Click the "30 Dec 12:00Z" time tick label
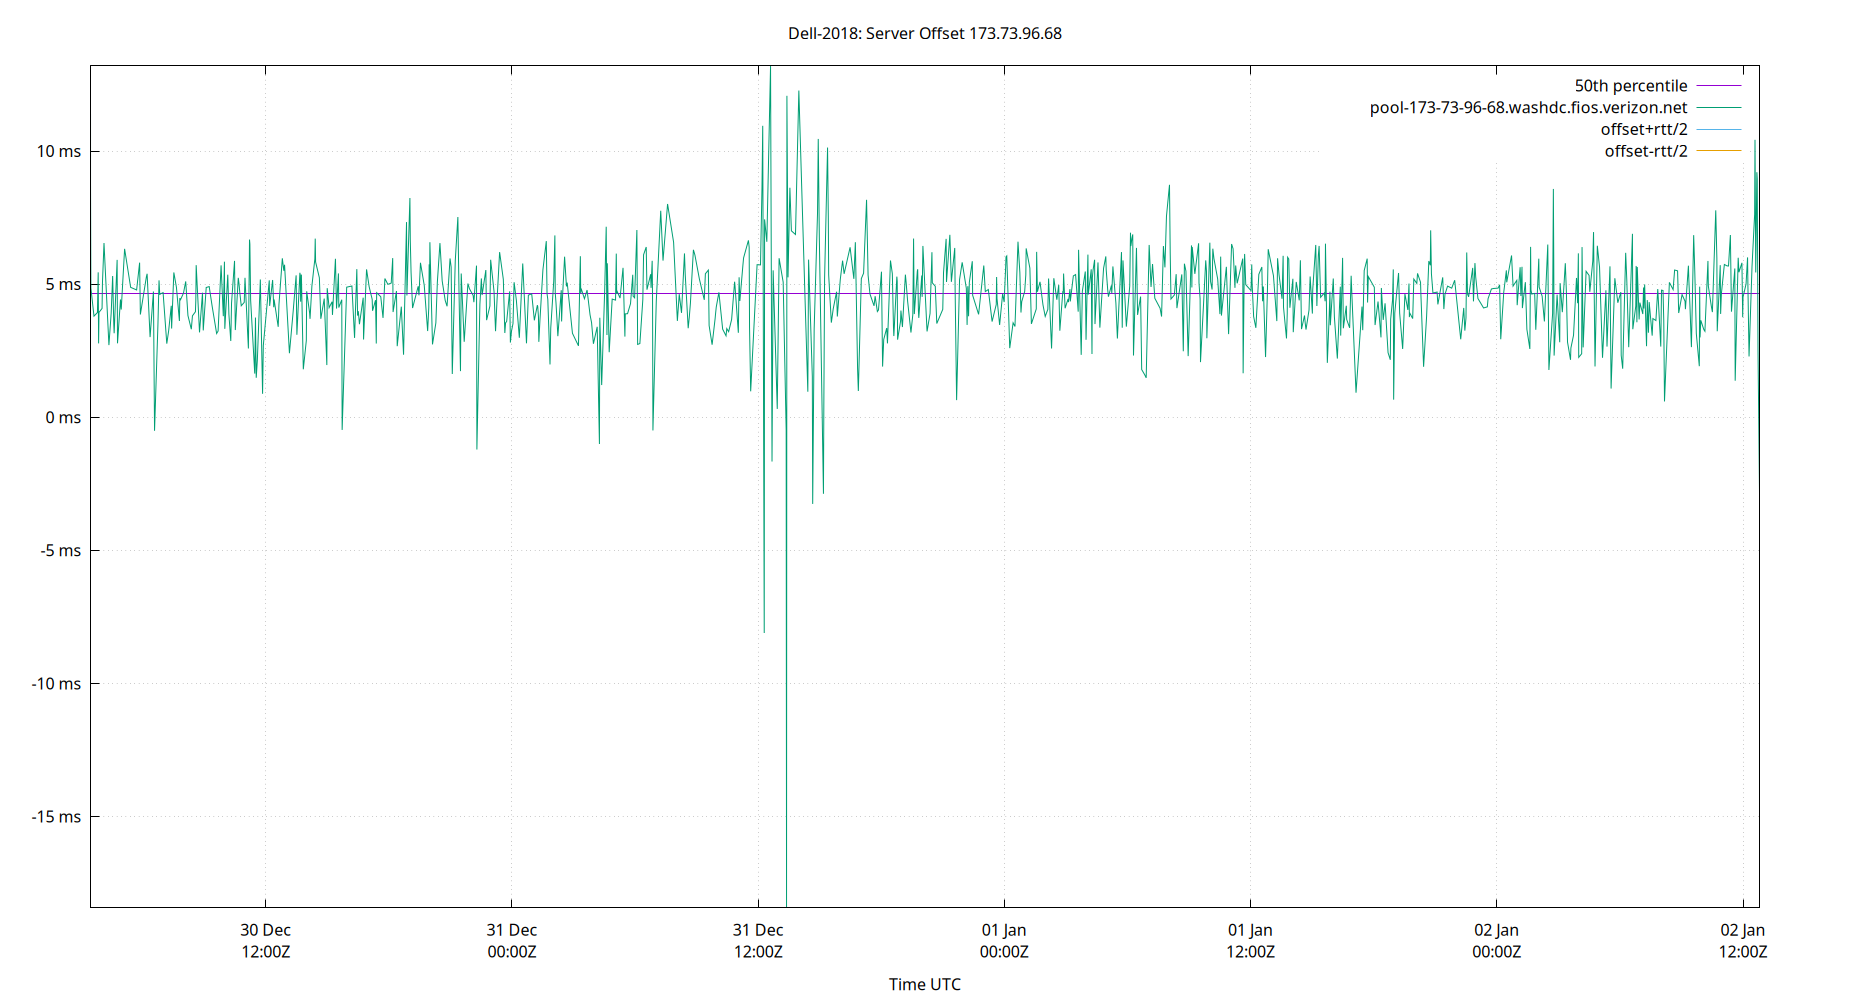Image resolution: width=1850 pixels, height=1000 pixels. pyautogui.click(x=265, y=941)
